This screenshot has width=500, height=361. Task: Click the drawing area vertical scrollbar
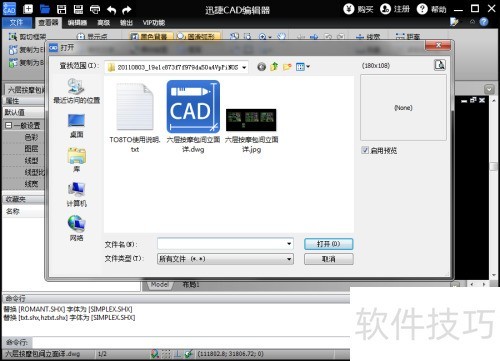pos(494,187)
